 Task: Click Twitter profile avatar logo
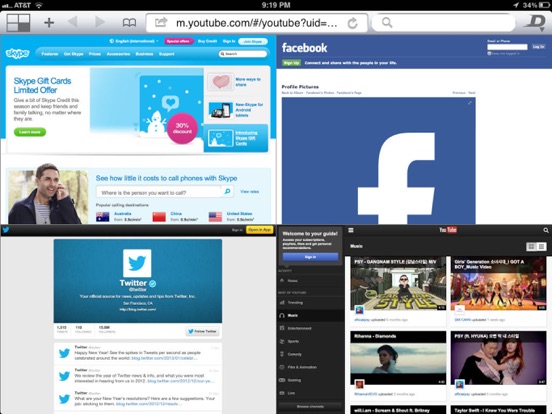(x=137, y=263)
